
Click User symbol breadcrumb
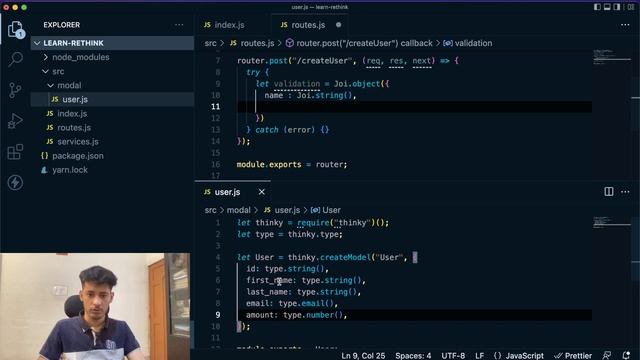point(326,210)
